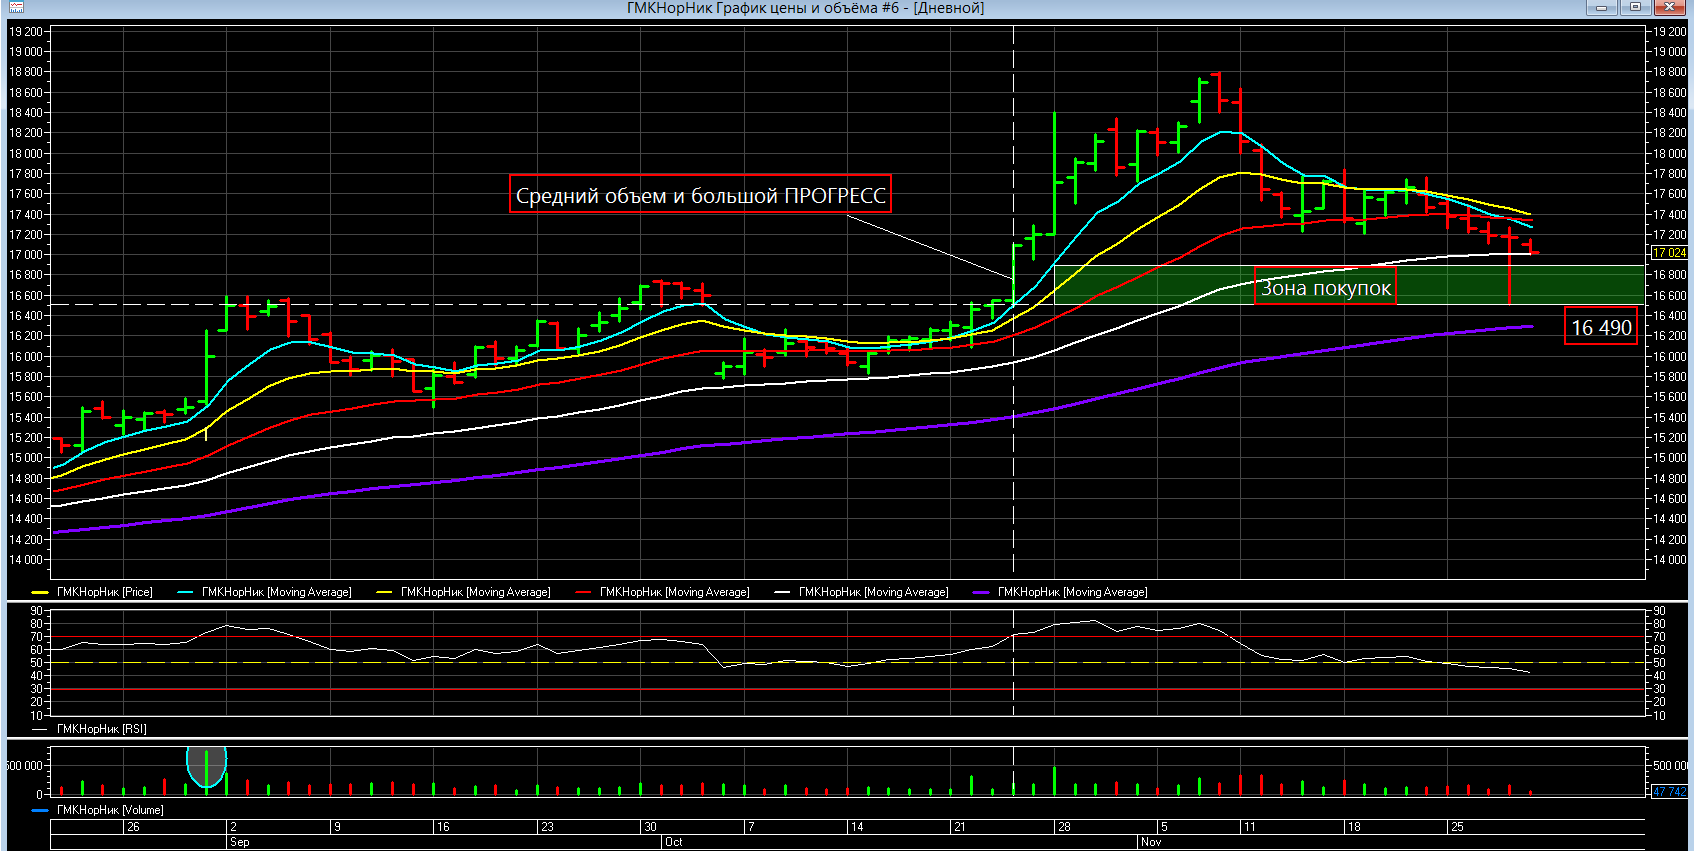The width and height of the screenshot is (1694, 851).
Task: Click 14 000 on the right price scale
Action: click(1669, 560)
